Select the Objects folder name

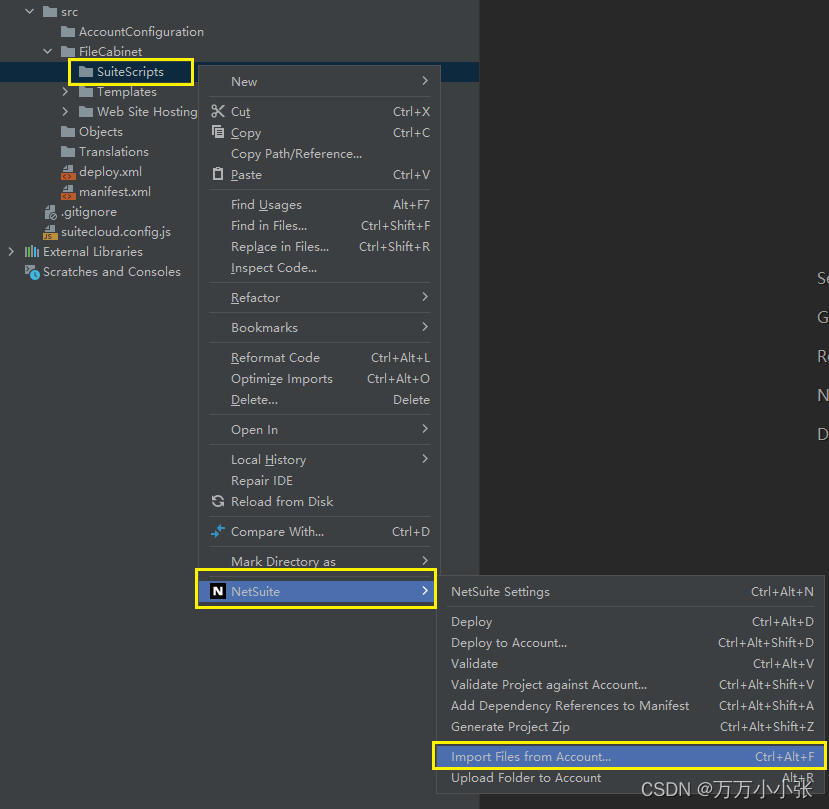(x=100, y=132)
